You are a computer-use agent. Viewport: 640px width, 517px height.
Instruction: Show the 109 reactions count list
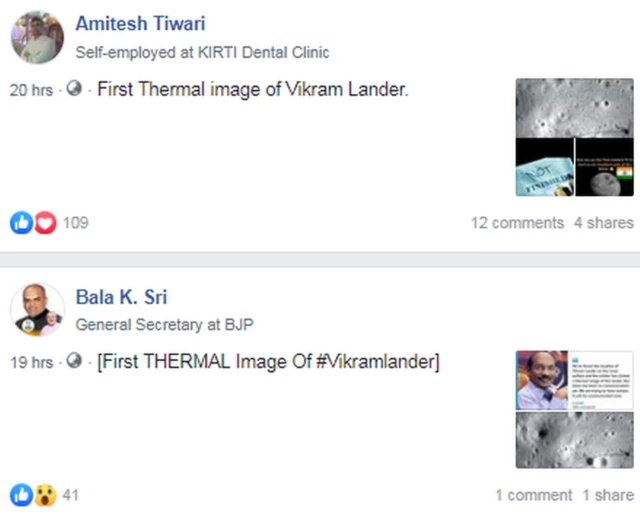tap(76, 223)
